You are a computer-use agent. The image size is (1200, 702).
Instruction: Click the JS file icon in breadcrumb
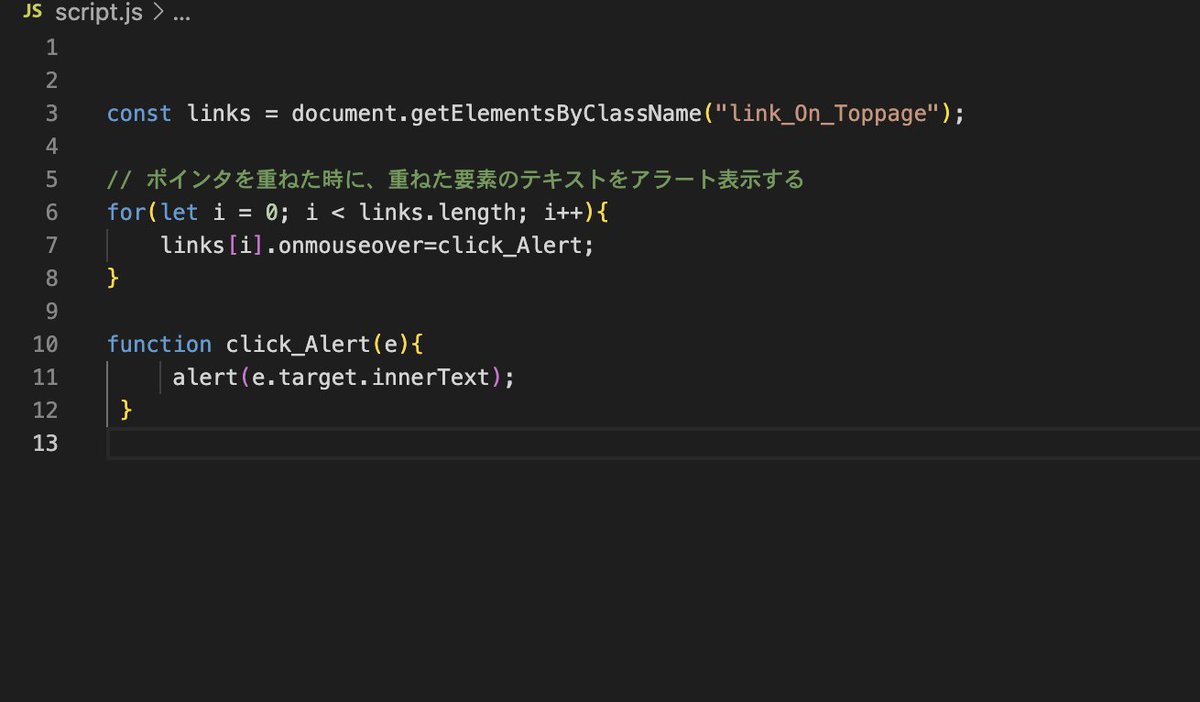coord(32,13)
